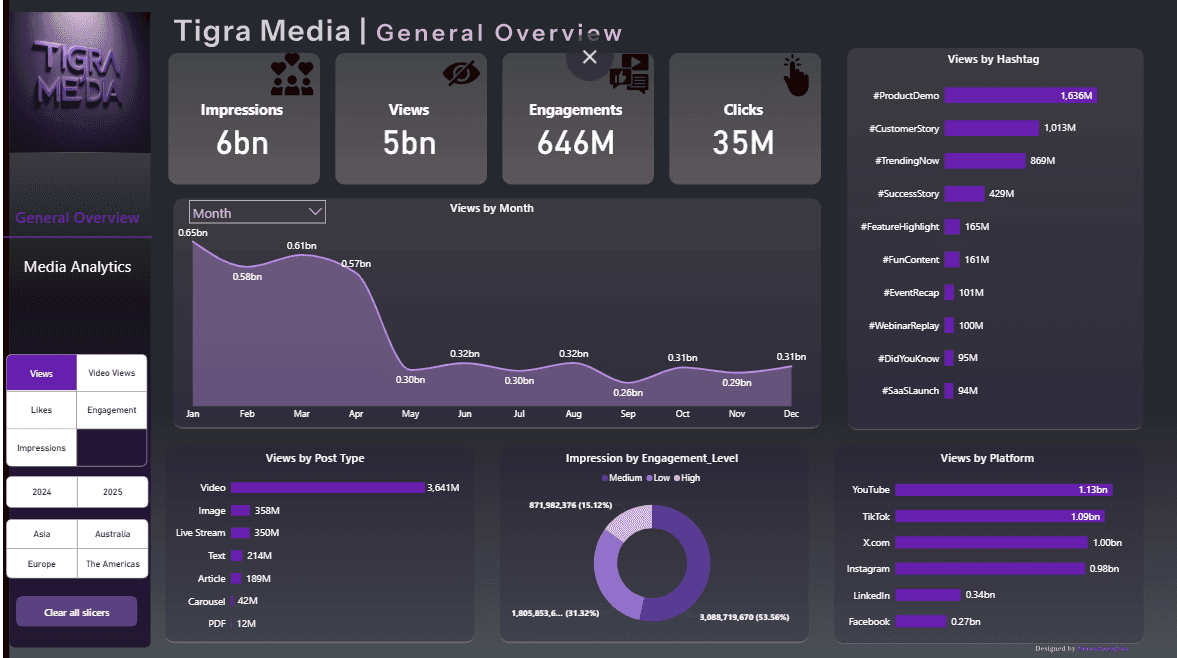Click the Engagements 646M card

tap(577, 118)
